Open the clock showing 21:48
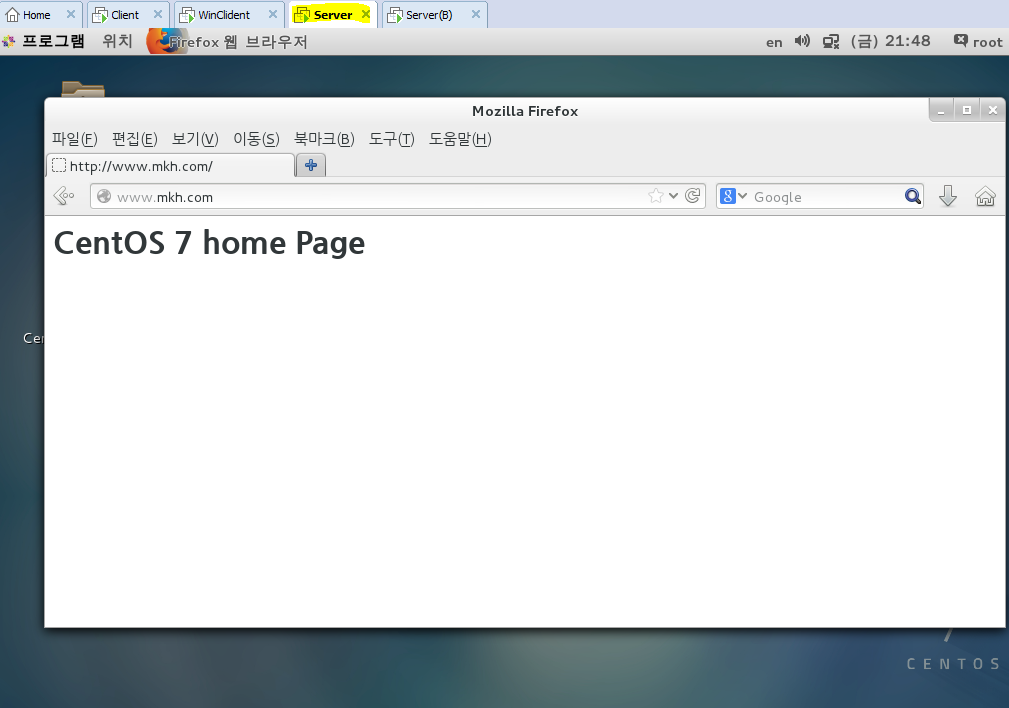This screenshot has width=1009, height=708. click(x=890, y=41)
